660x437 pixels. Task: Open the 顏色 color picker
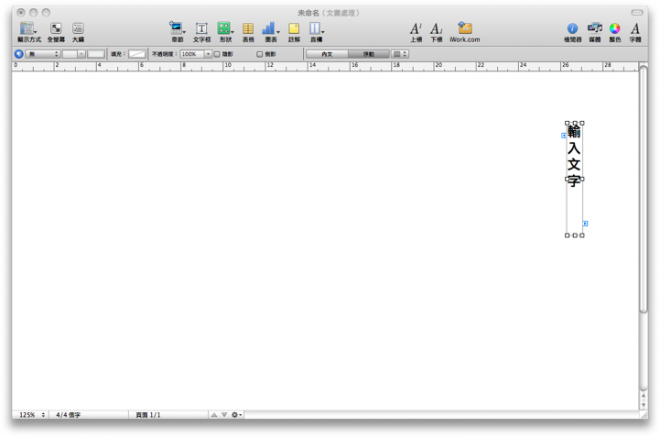(x=614, y=29)
